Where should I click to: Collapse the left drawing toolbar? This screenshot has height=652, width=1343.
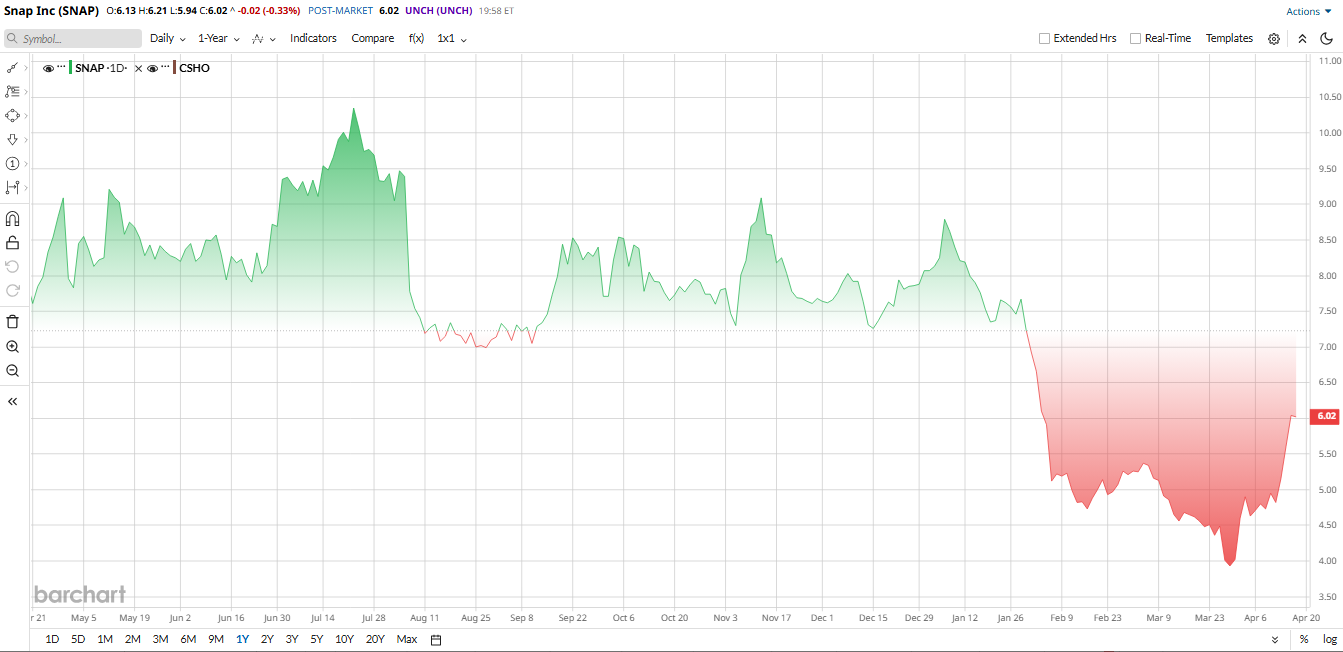(12, 401)
